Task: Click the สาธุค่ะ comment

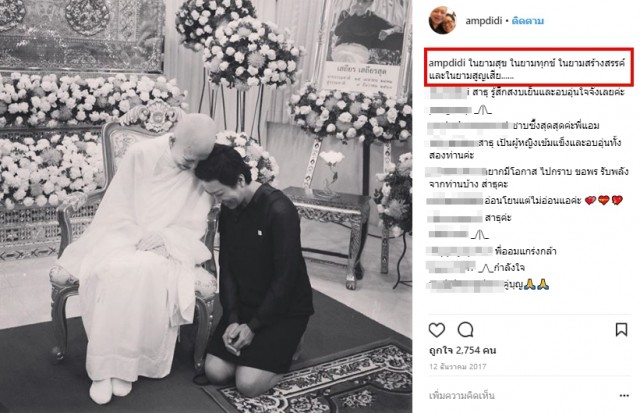Action: tap(468, 218)
